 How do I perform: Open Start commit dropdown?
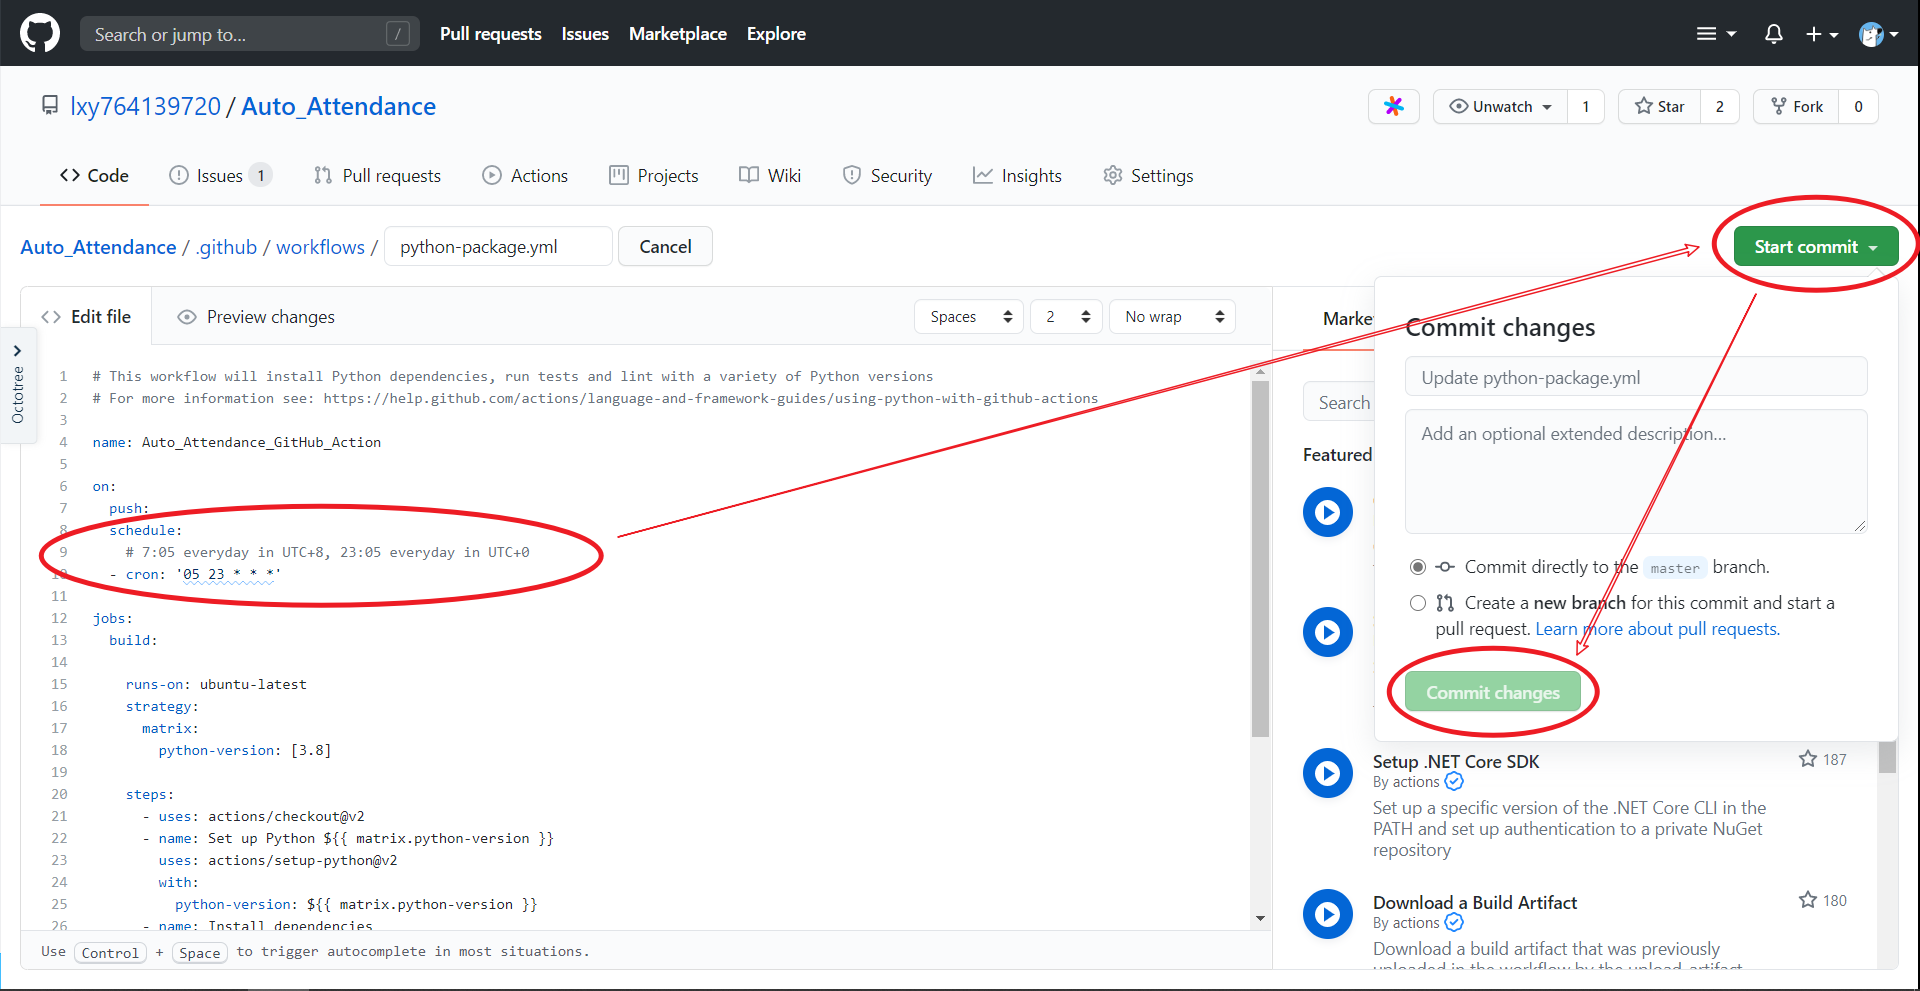(x=1815, y=247)
